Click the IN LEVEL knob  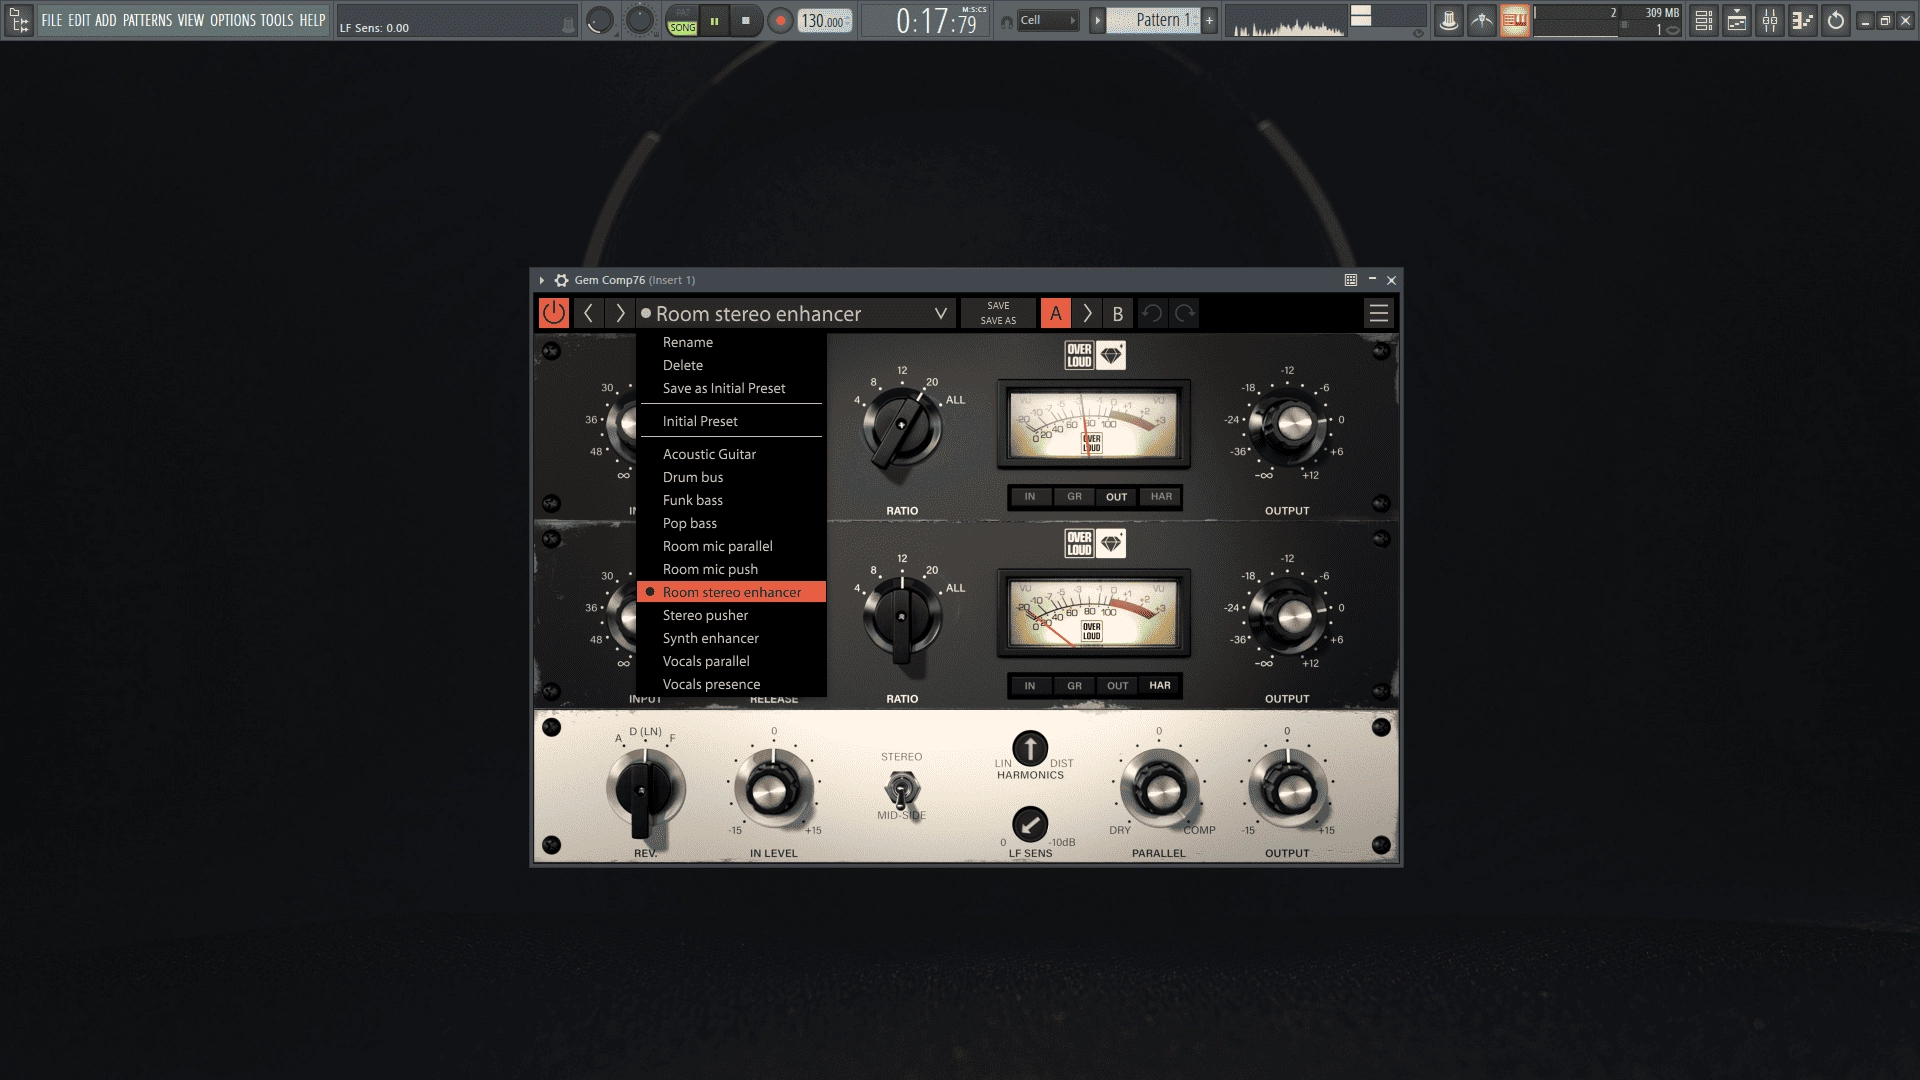pos(773,790)
